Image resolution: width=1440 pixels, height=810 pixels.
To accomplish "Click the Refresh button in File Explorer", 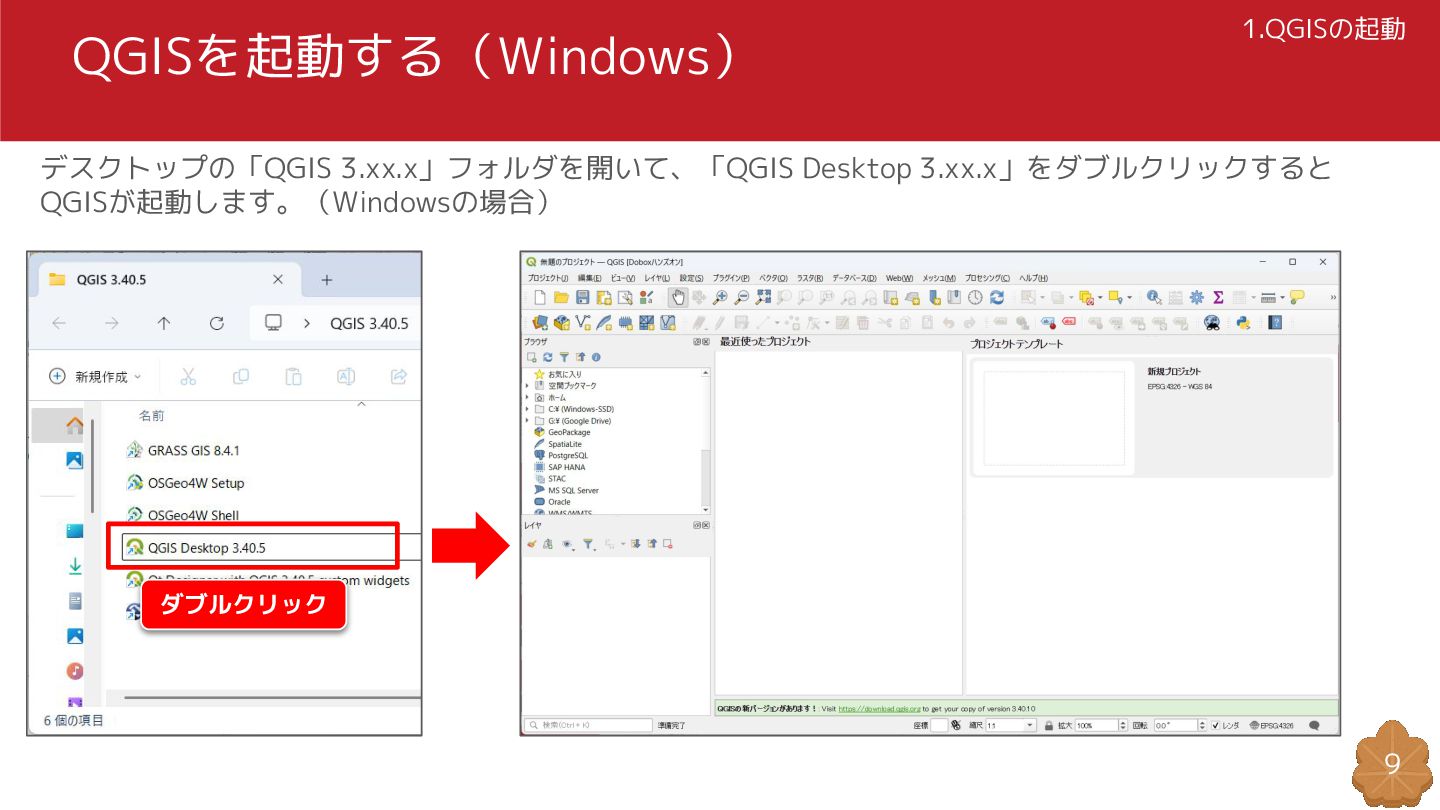I will coord(216,323).
